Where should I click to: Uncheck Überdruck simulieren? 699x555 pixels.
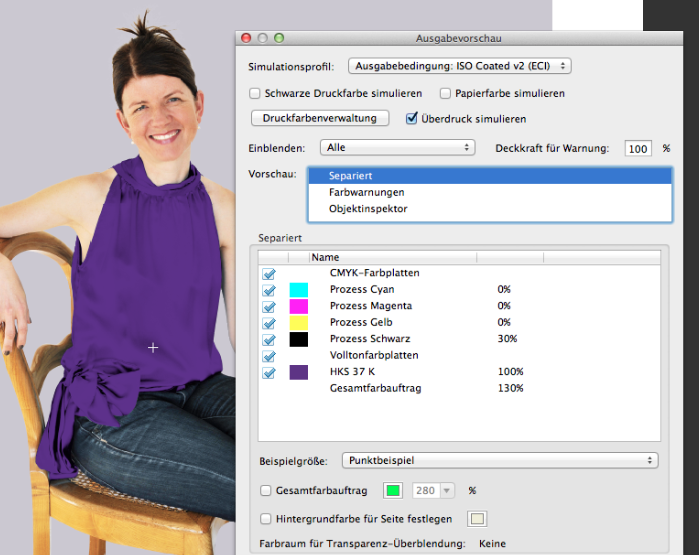pyautogui.click(x=411, y=119)
